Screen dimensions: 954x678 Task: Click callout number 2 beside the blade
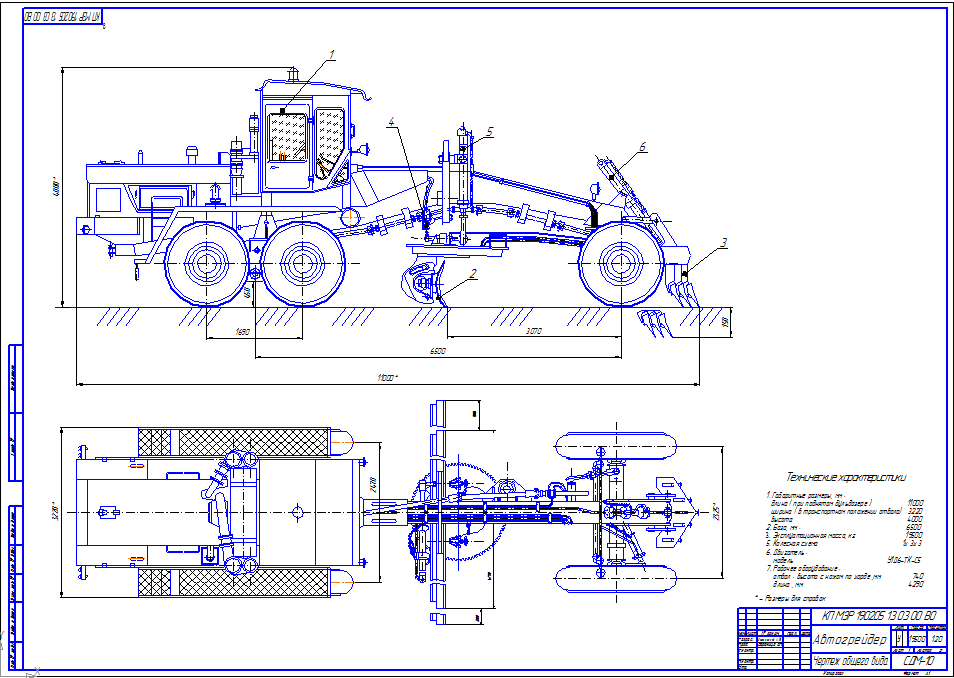pos(473,275)
